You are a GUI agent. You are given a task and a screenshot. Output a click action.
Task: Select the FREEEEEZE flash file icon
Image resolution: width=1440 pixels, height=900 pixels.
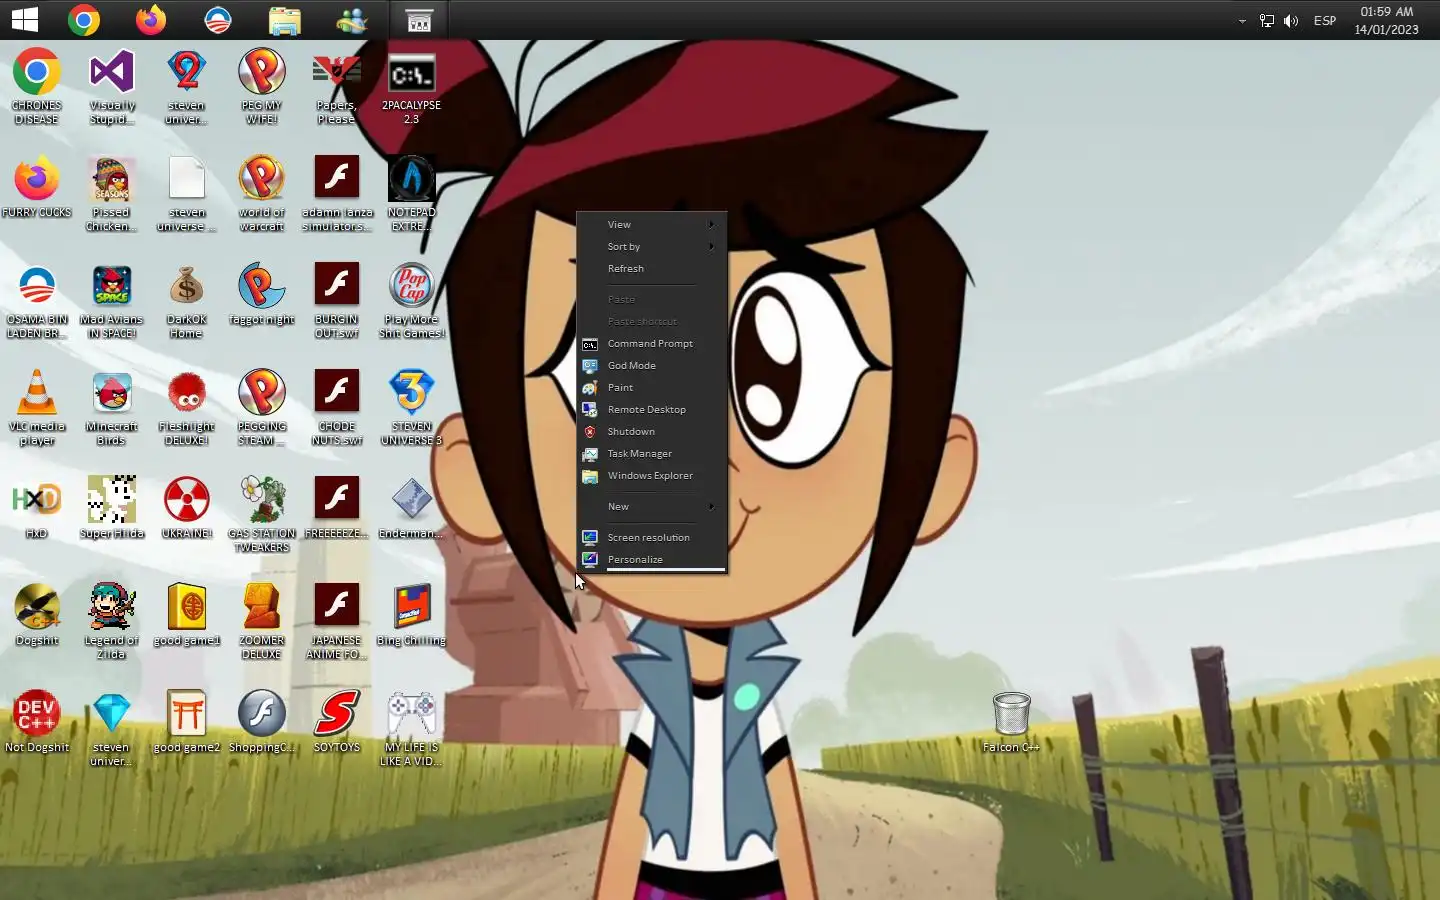337,509
